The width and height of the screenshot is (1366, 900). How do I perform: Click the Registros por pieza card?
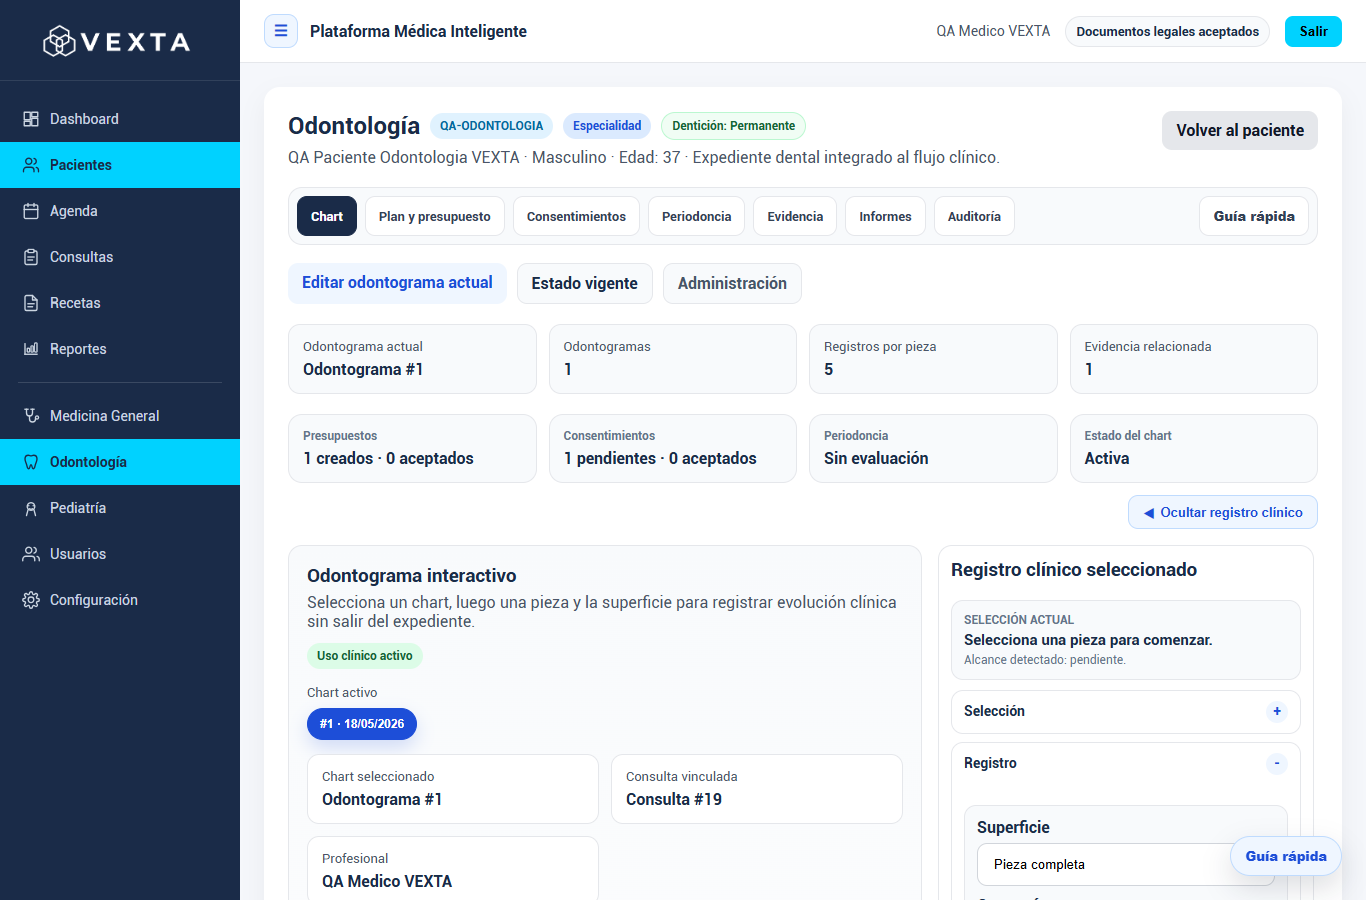tap(933, 359)
